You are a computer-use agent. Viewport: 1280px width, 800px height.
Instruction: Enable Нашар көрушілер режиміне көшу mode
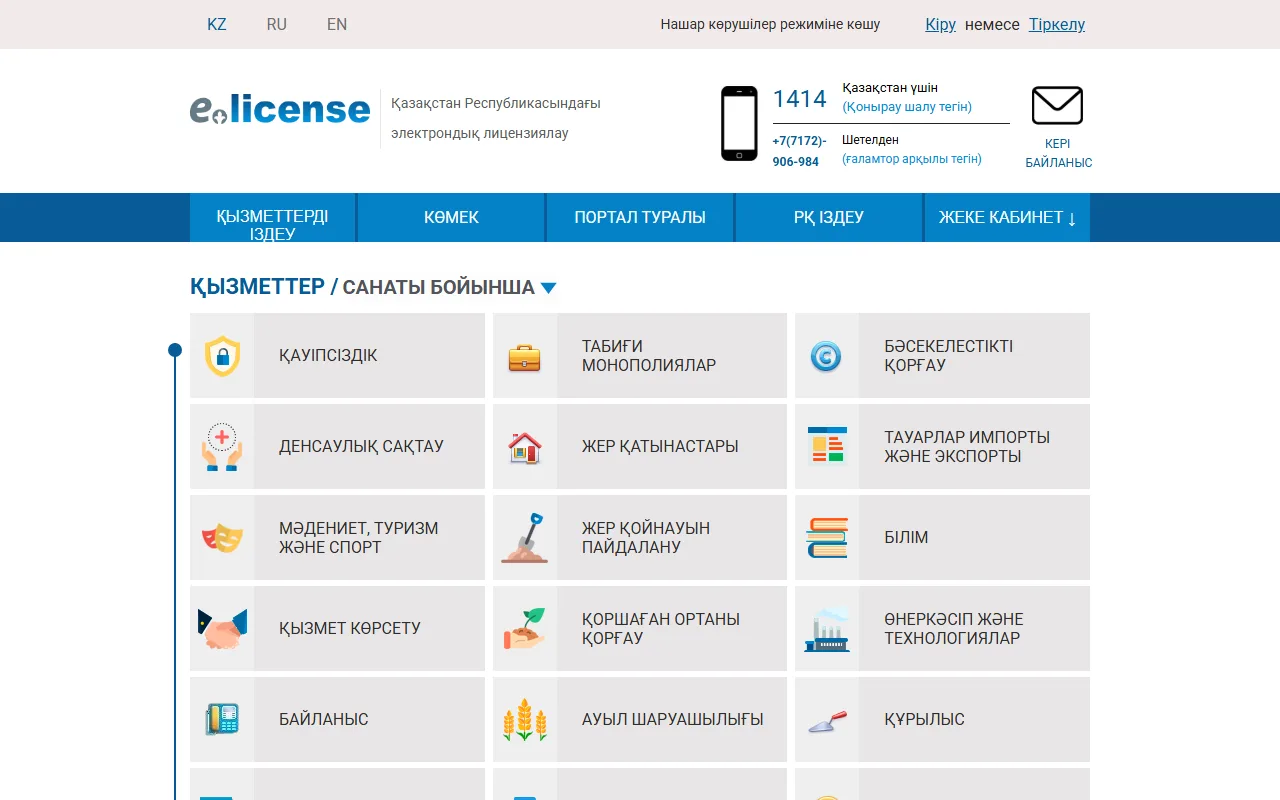(x=770, y=24)
